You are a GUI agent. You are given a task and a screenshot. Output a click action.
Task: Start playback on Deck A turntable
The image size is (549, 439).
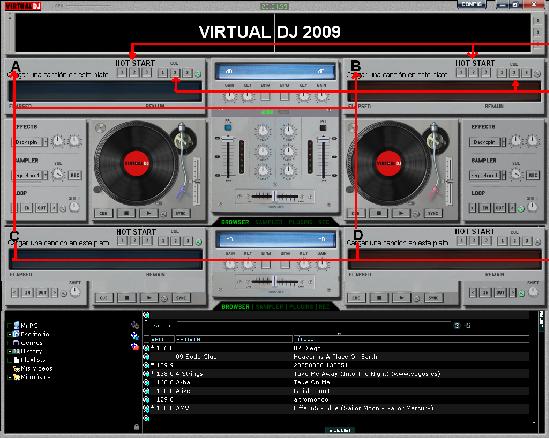pos(149,213)
